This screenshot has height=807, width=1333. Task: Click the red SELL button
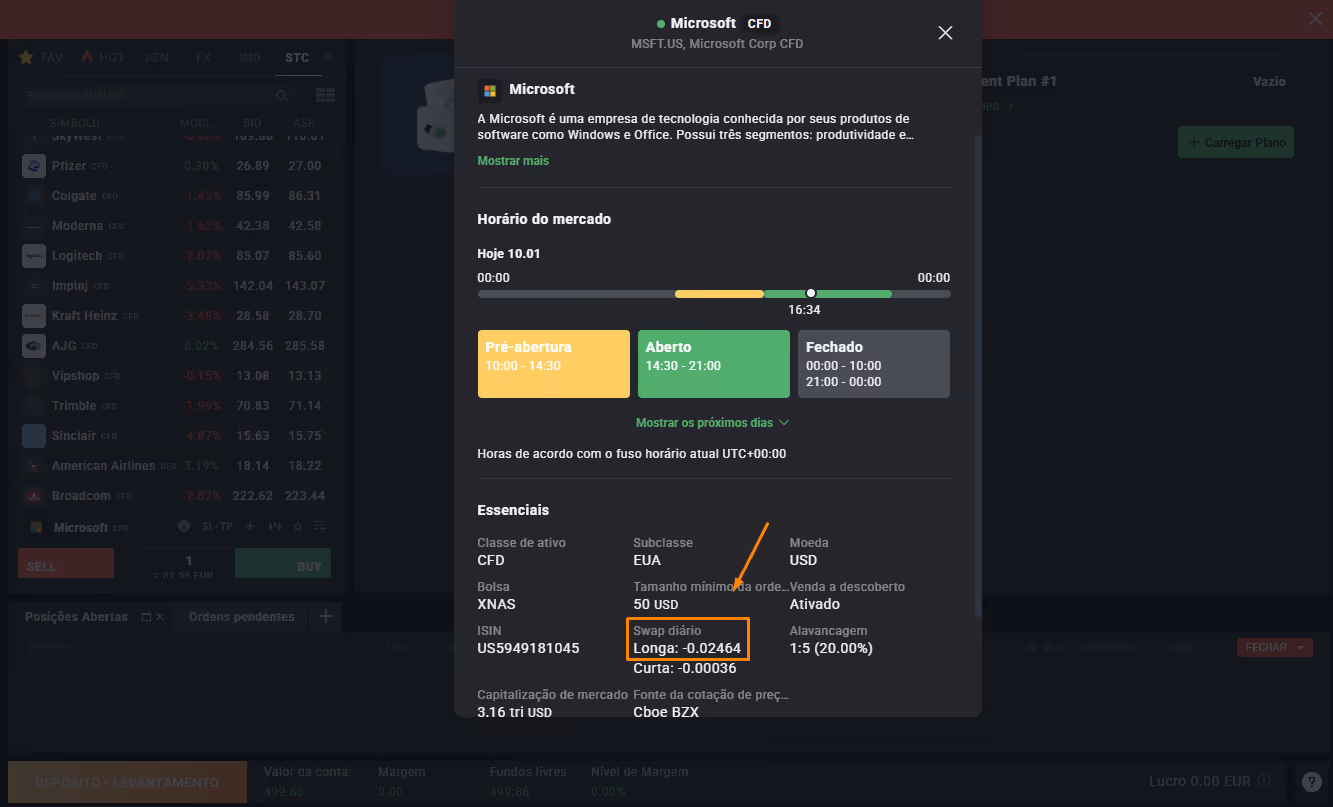pyautogui.click(x=66, y=563)
